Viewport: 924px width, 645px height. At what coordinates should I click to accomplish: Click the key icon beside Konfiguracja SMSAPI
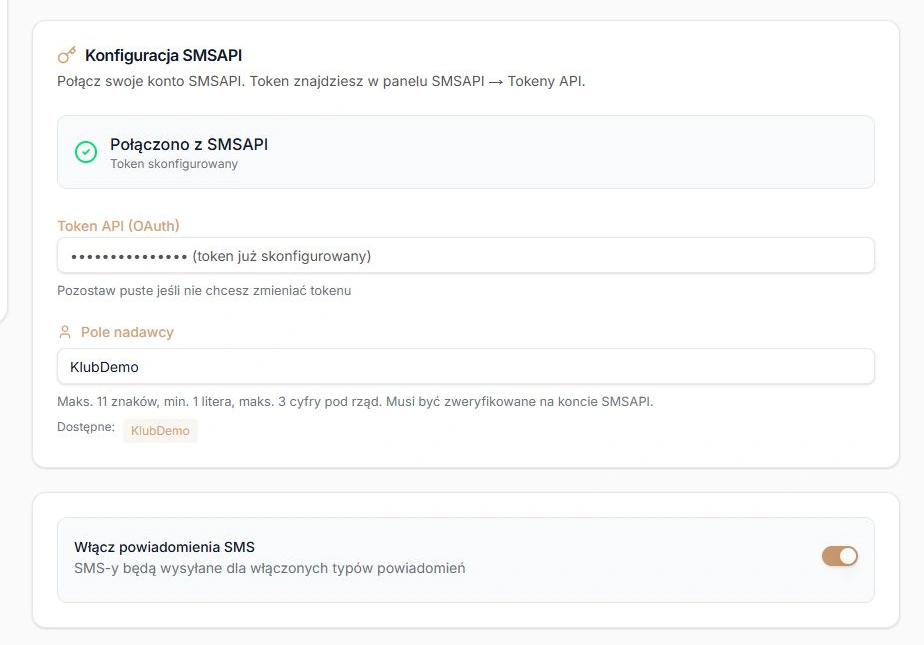tap(67, 55)
